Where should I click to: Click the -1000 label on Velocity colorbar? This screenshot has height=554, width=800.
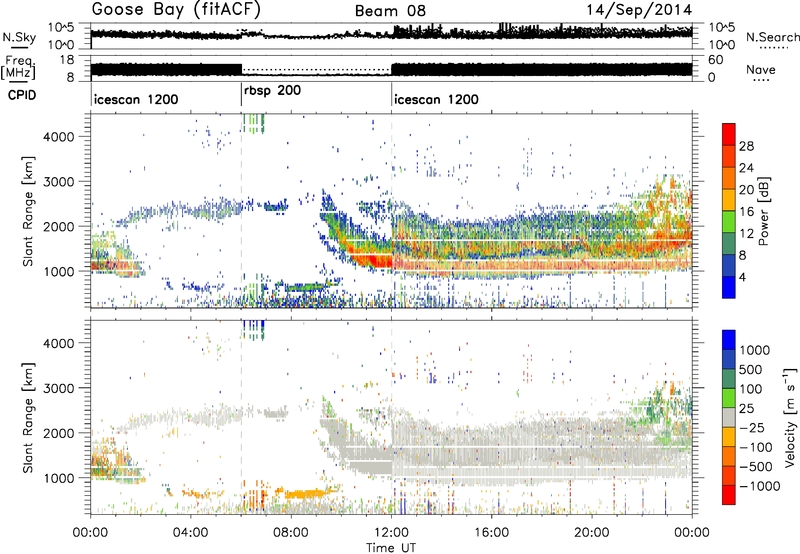coord(759,486)
